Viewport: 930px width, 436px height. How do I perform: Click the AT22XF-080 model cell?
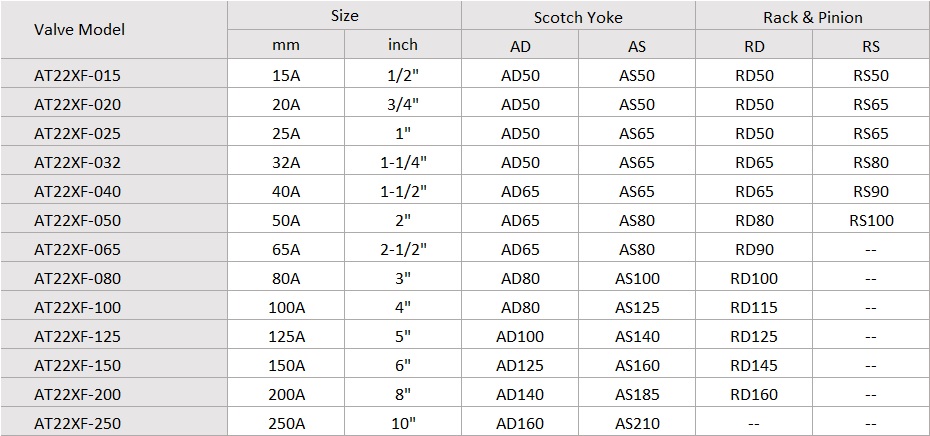tap(114, 279)
